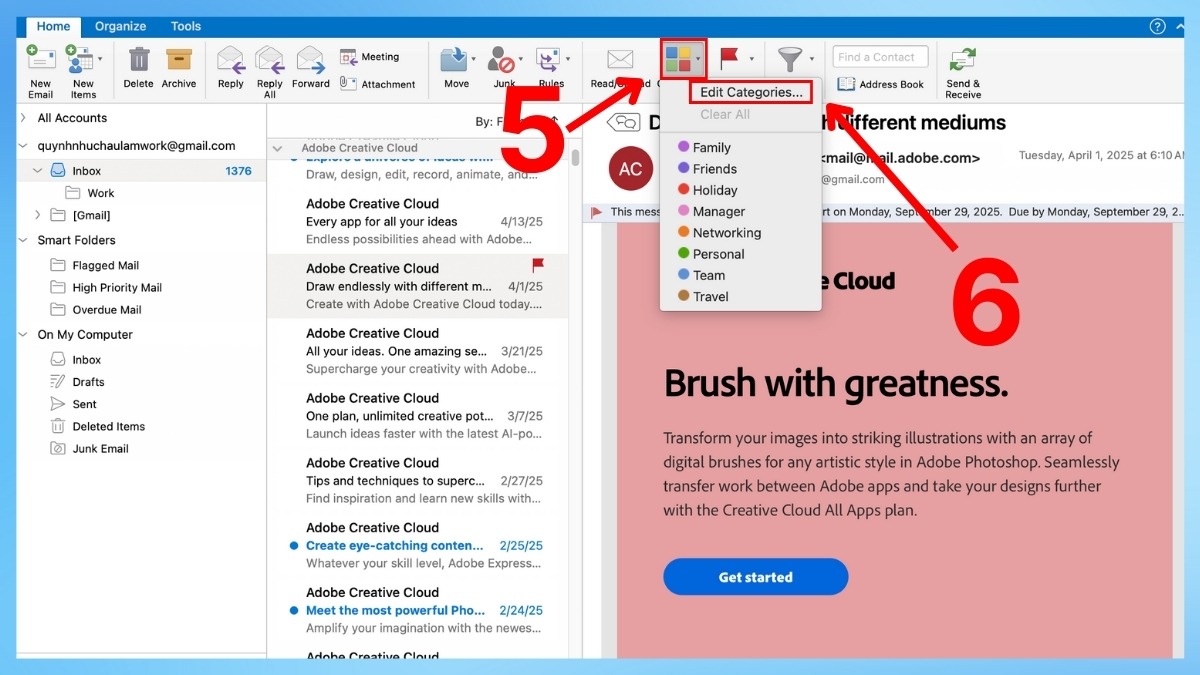Select the Friends category
Image resolution: width=1200 pixels, height=675 pixels.
click(741, 169)
